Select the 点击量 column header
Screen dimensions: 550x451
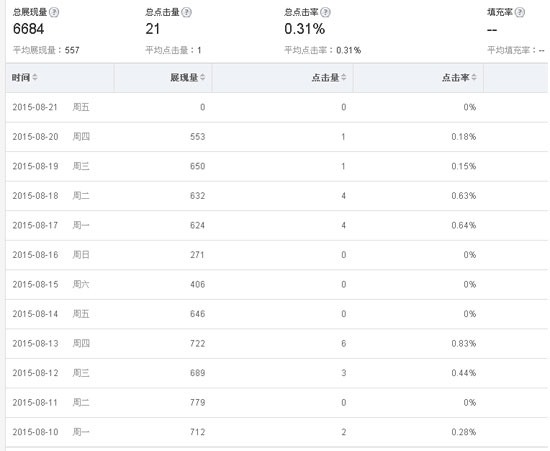pos(283,78)
